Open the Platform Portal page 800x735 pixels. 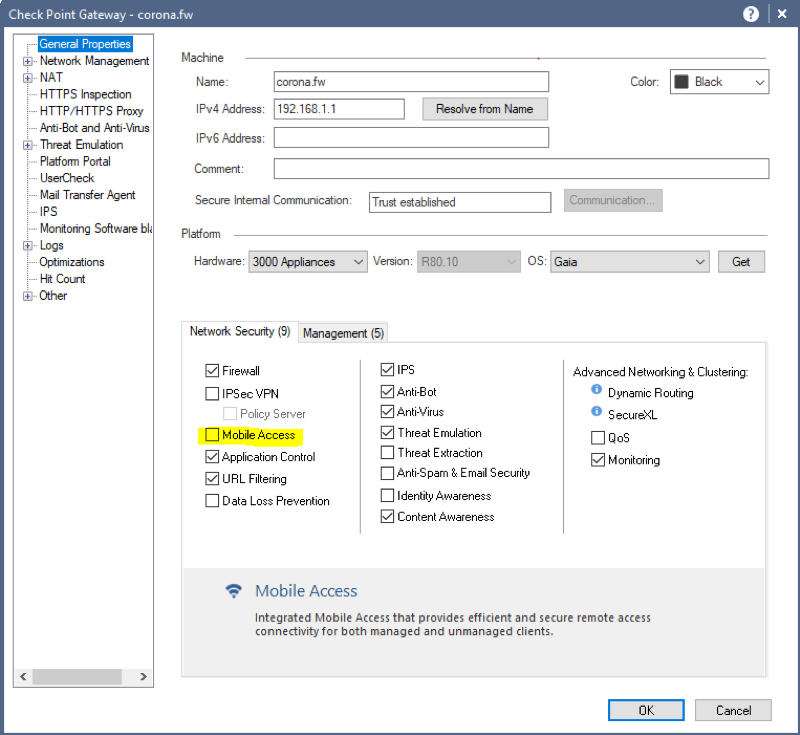coord(76,162)
